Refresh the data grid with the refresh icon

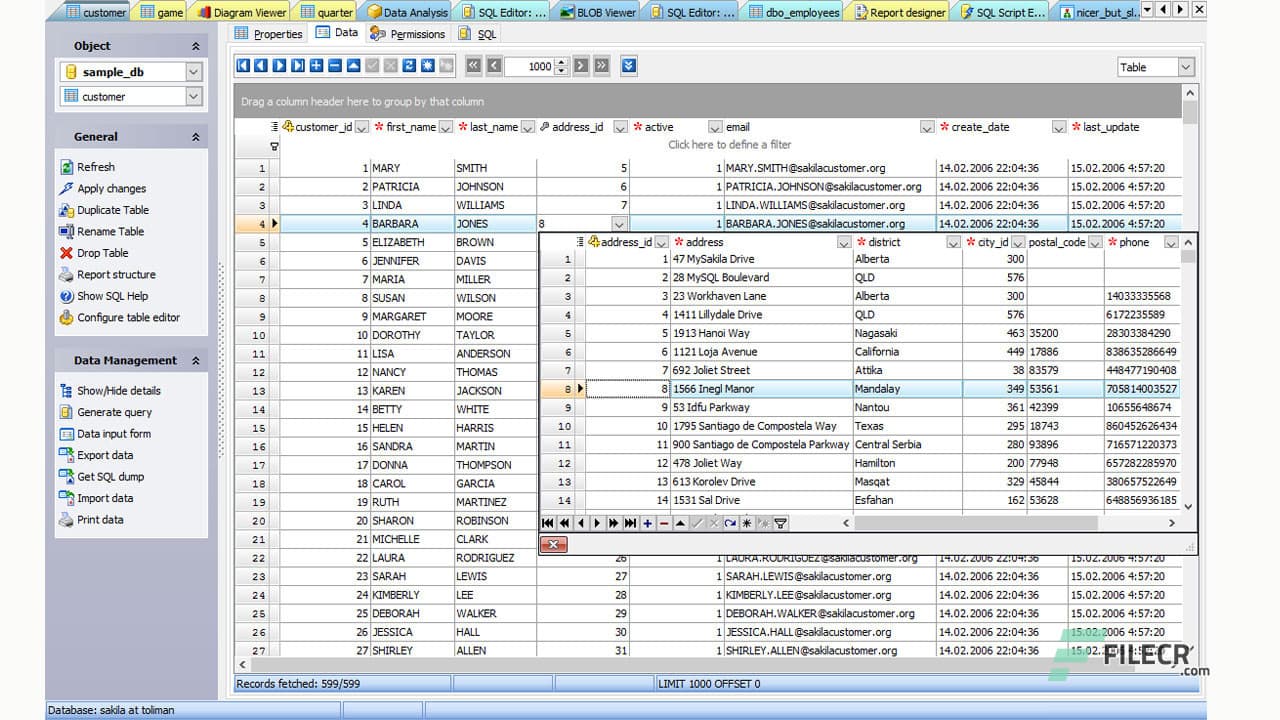411,66
